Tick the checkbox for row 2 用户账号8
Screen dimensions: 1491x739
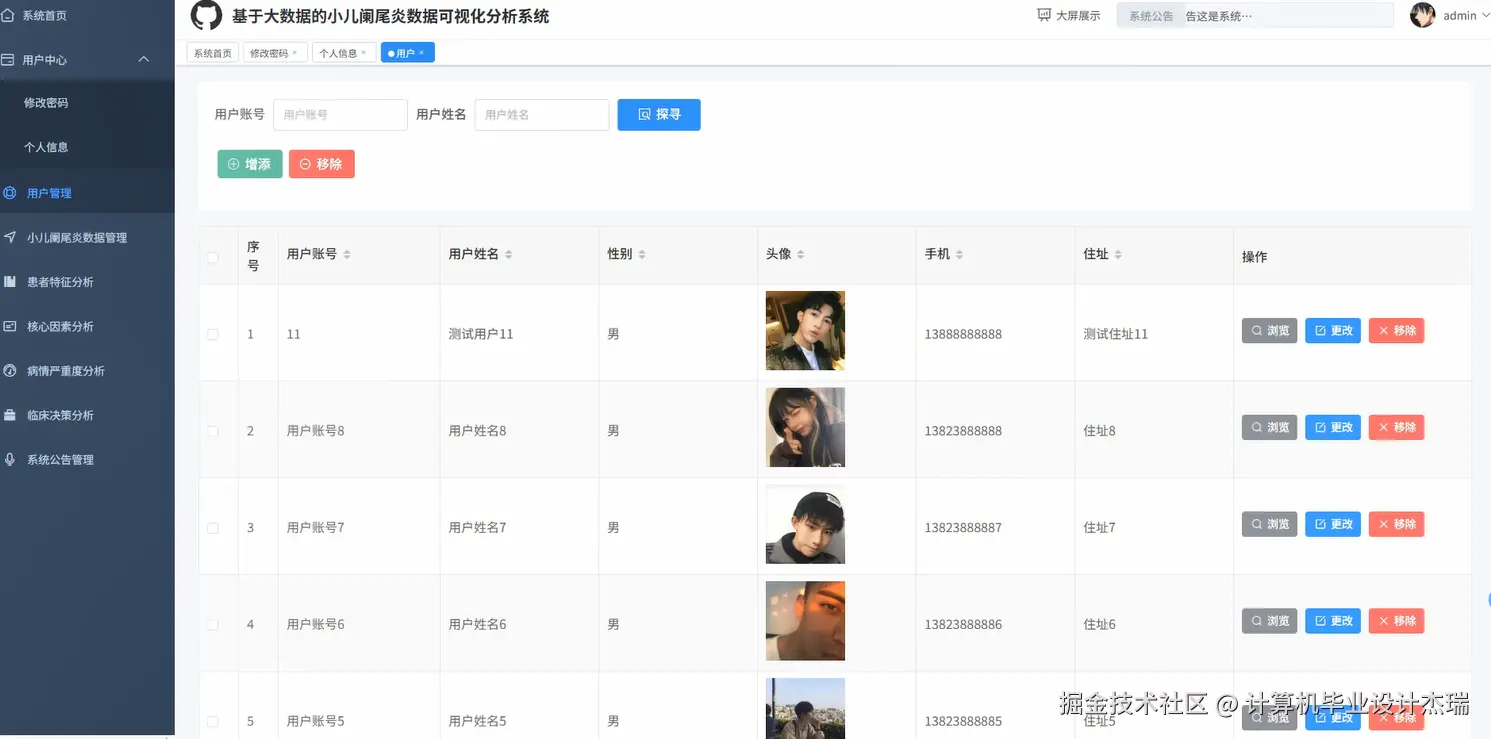coord(213,431)
